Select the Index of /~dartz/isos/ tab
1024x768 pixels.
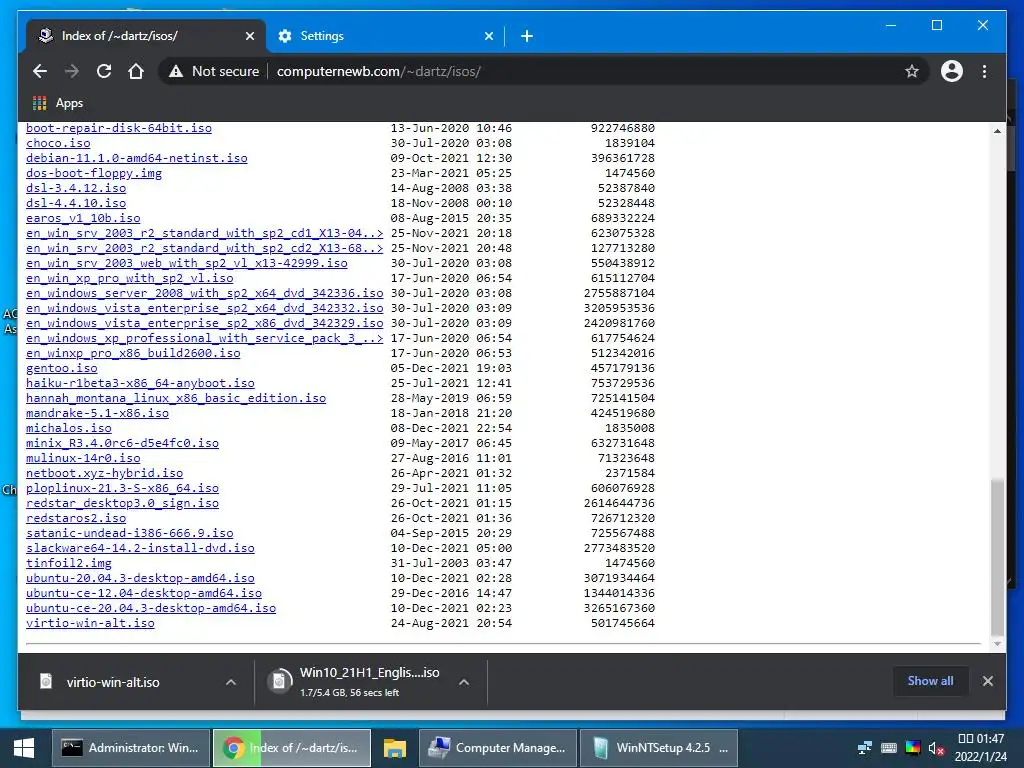point(146,36)
